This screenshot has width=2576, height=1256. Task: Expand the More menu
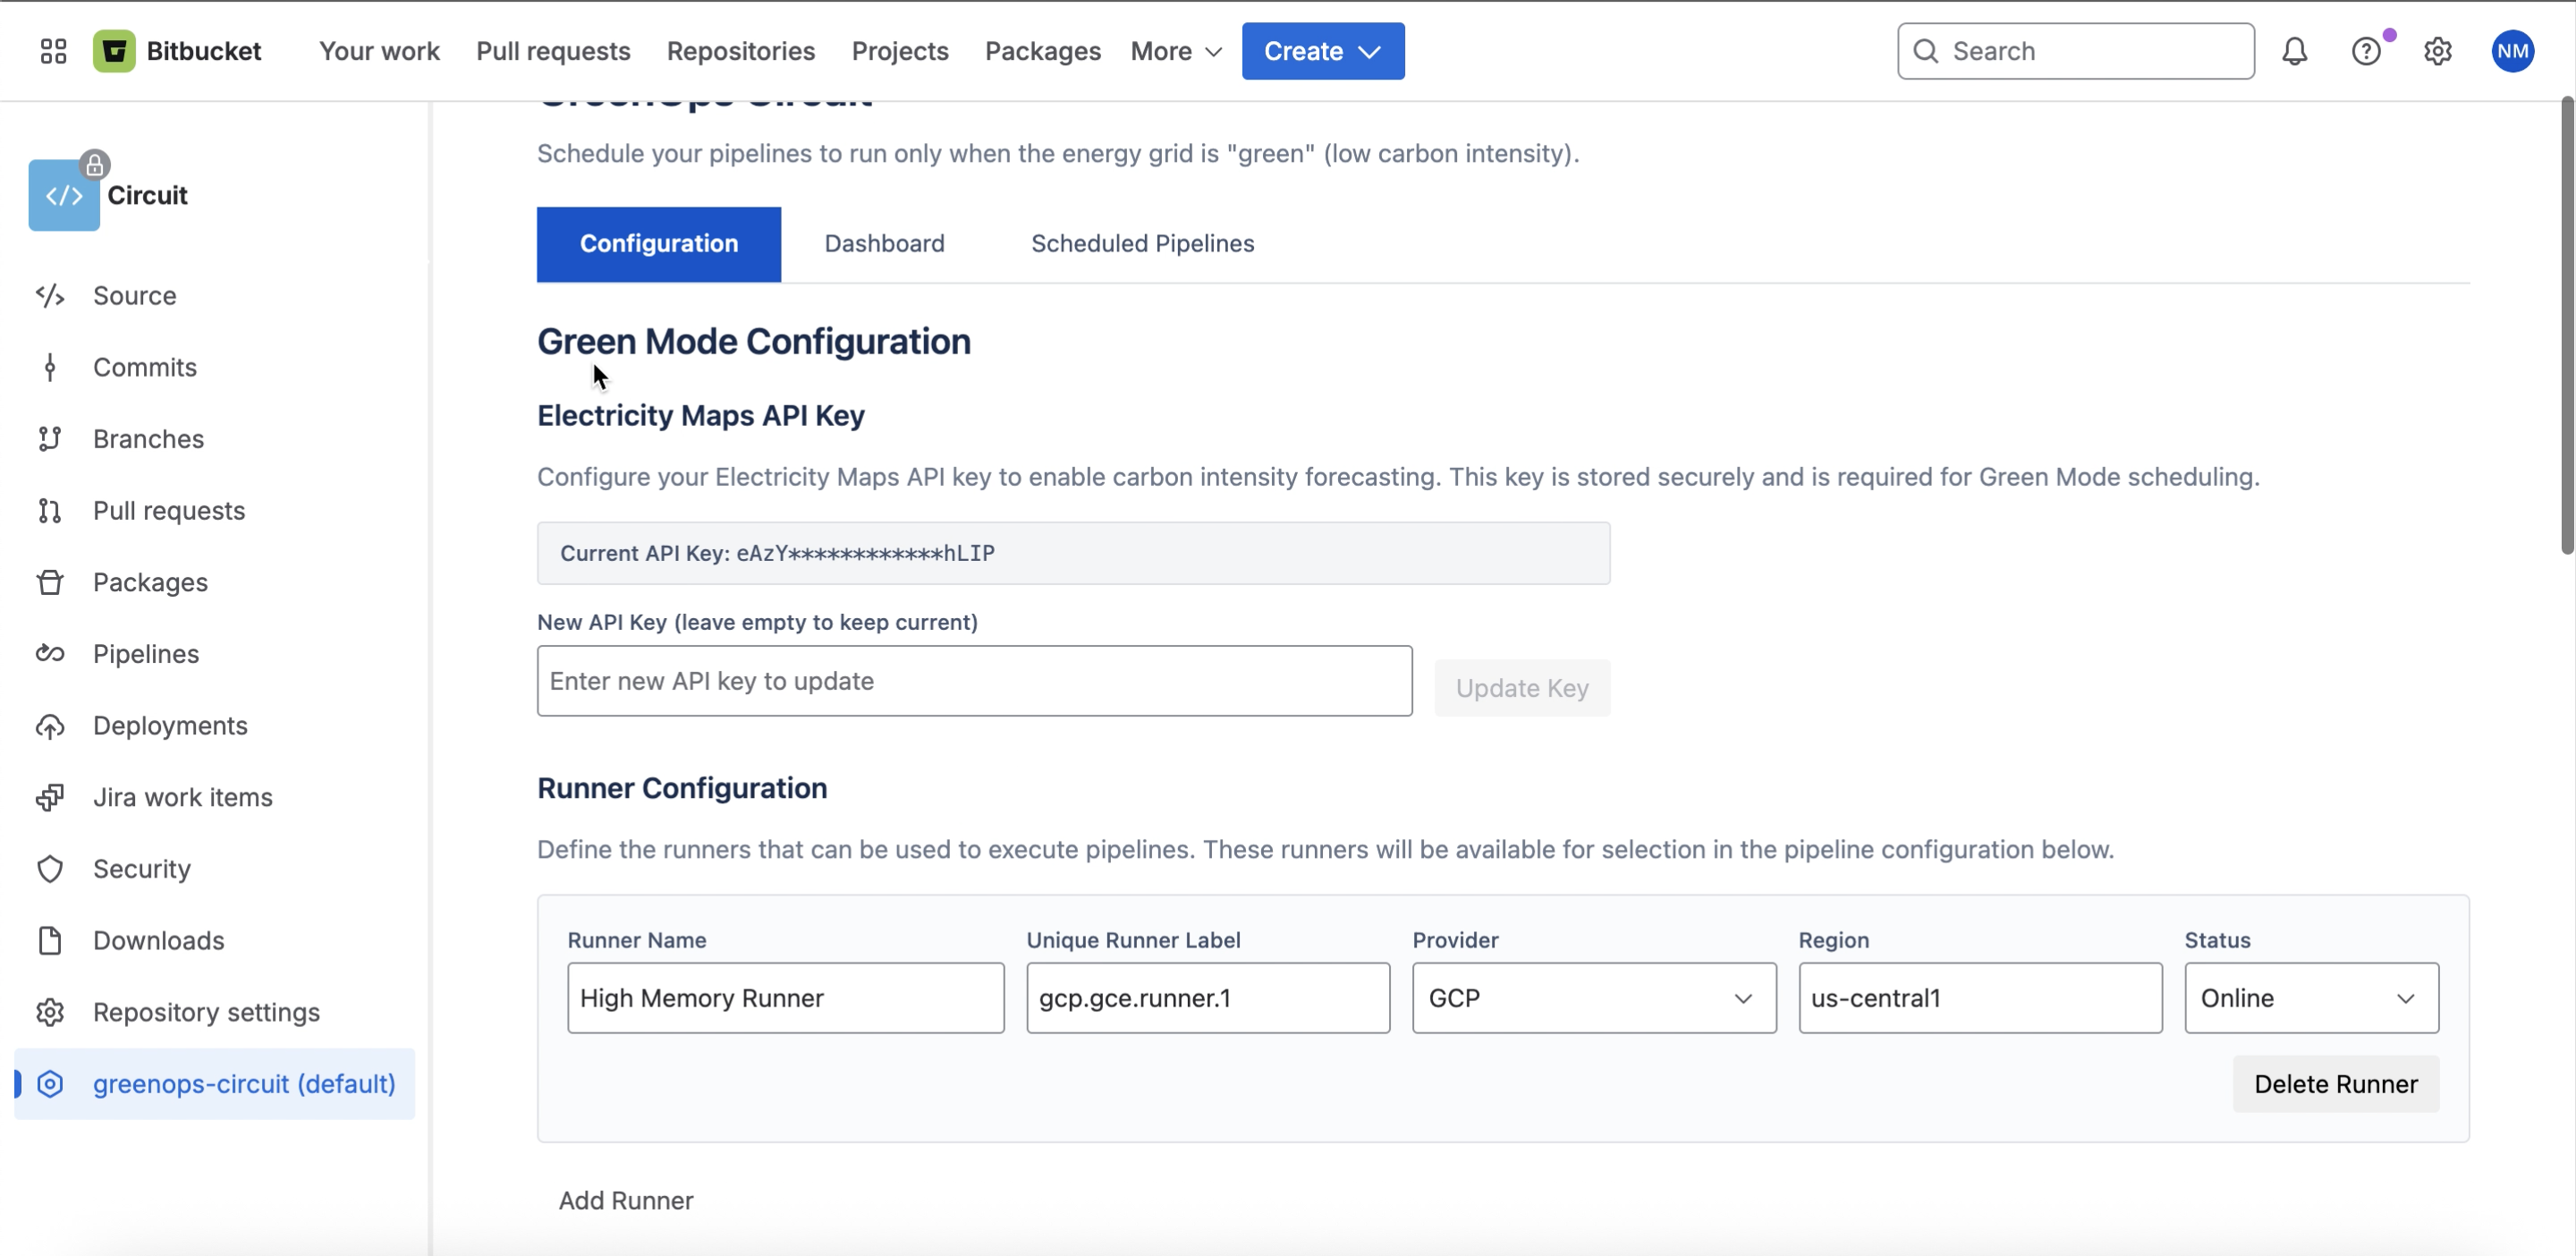[x=1176, y=51]
